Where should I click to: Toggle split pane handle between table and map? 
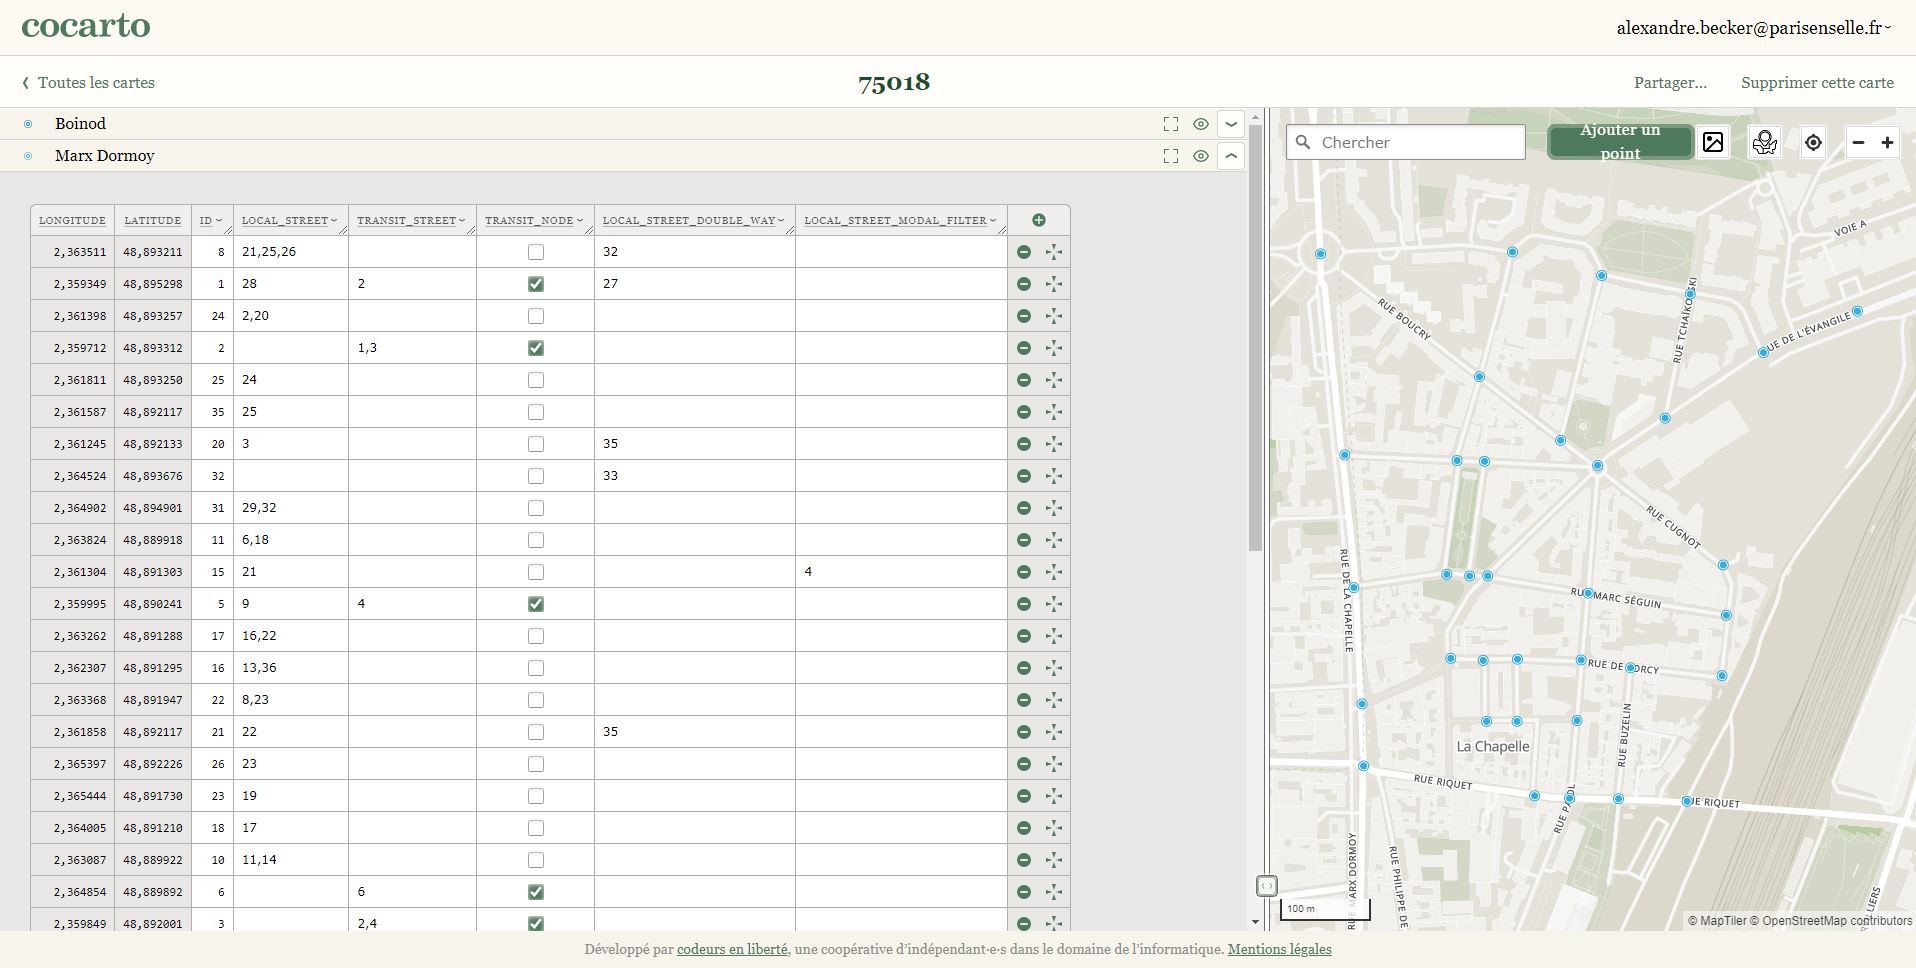(1266, 886)
